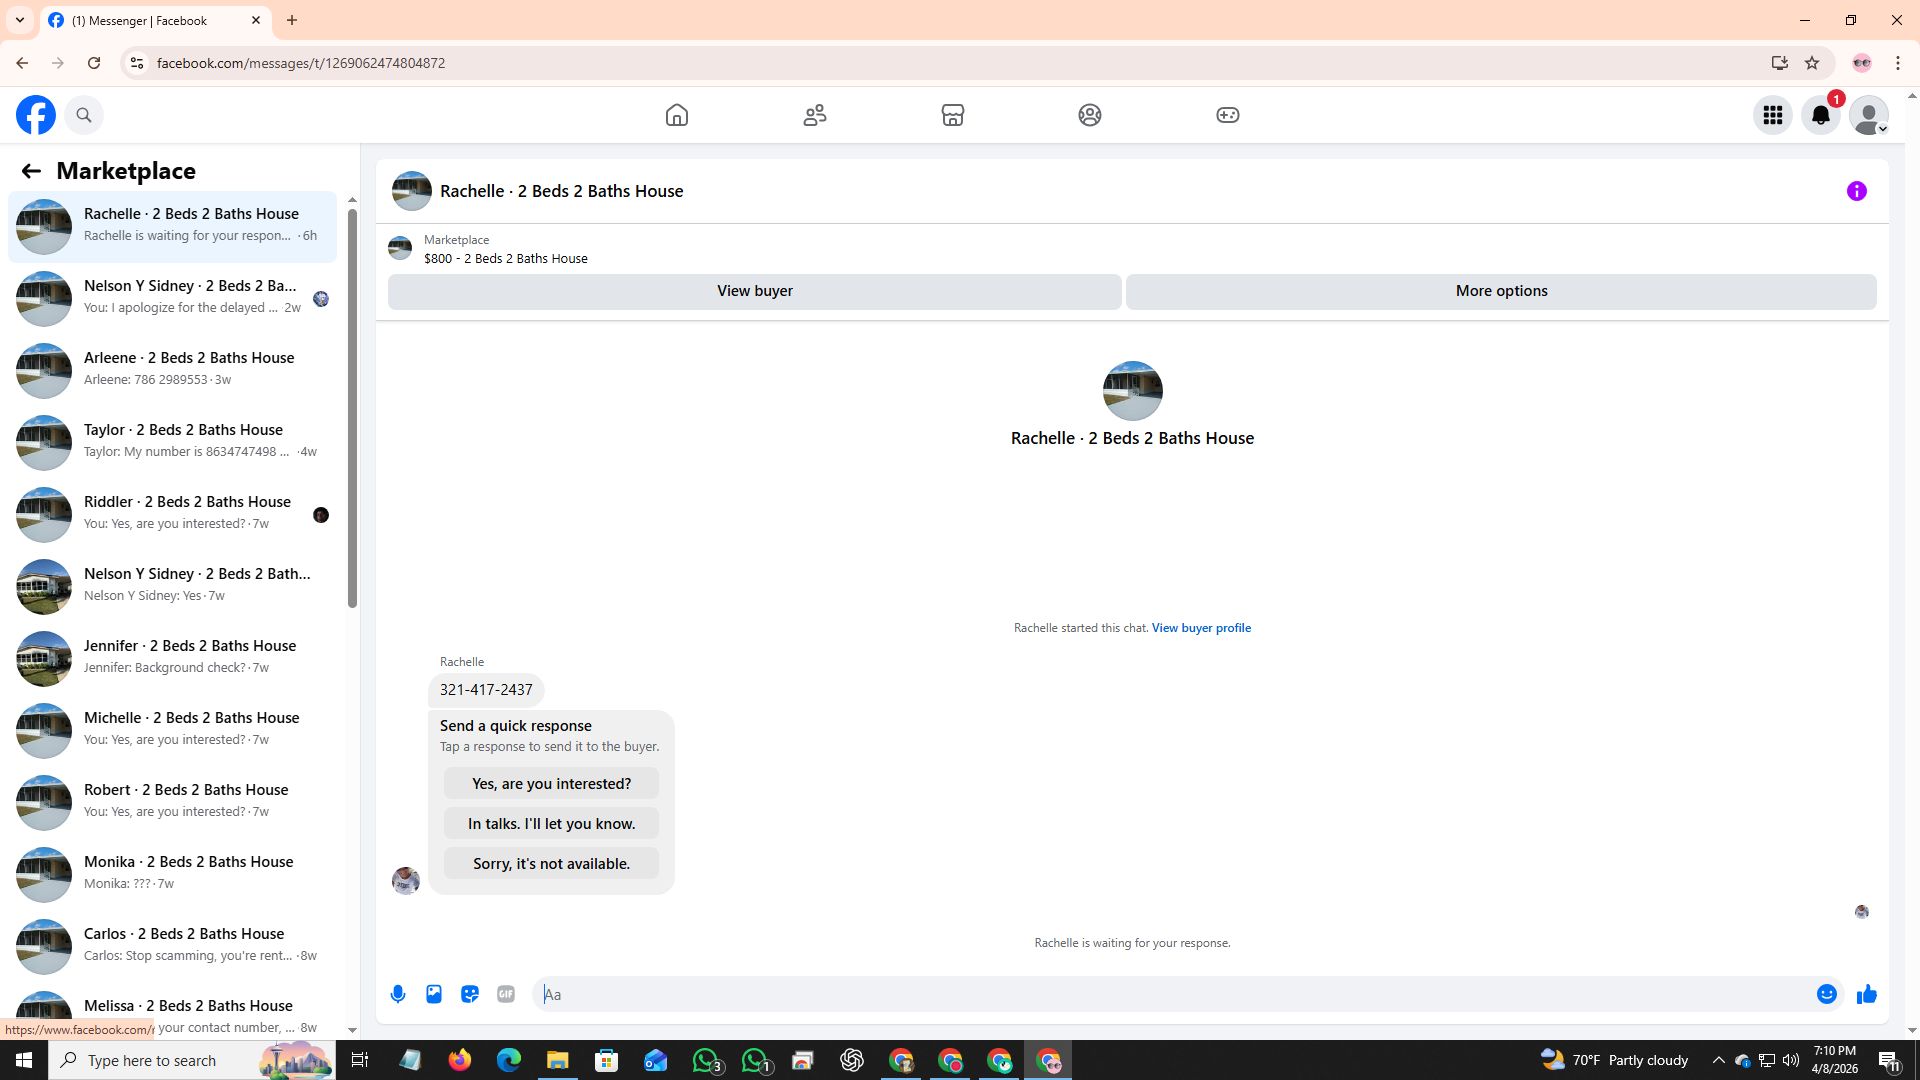Open the Chrome tab search dropdown
Image resolution: width=1920 pixels, height=1080 pixels.
(x=19, y=20)
